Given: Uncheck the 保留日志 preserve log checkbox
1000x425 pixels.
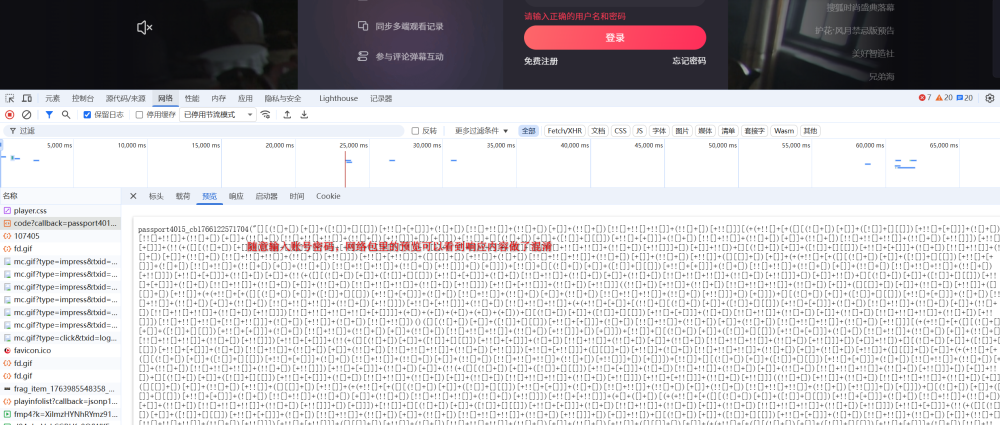Looking at the screenshot, I should (87, 115).
